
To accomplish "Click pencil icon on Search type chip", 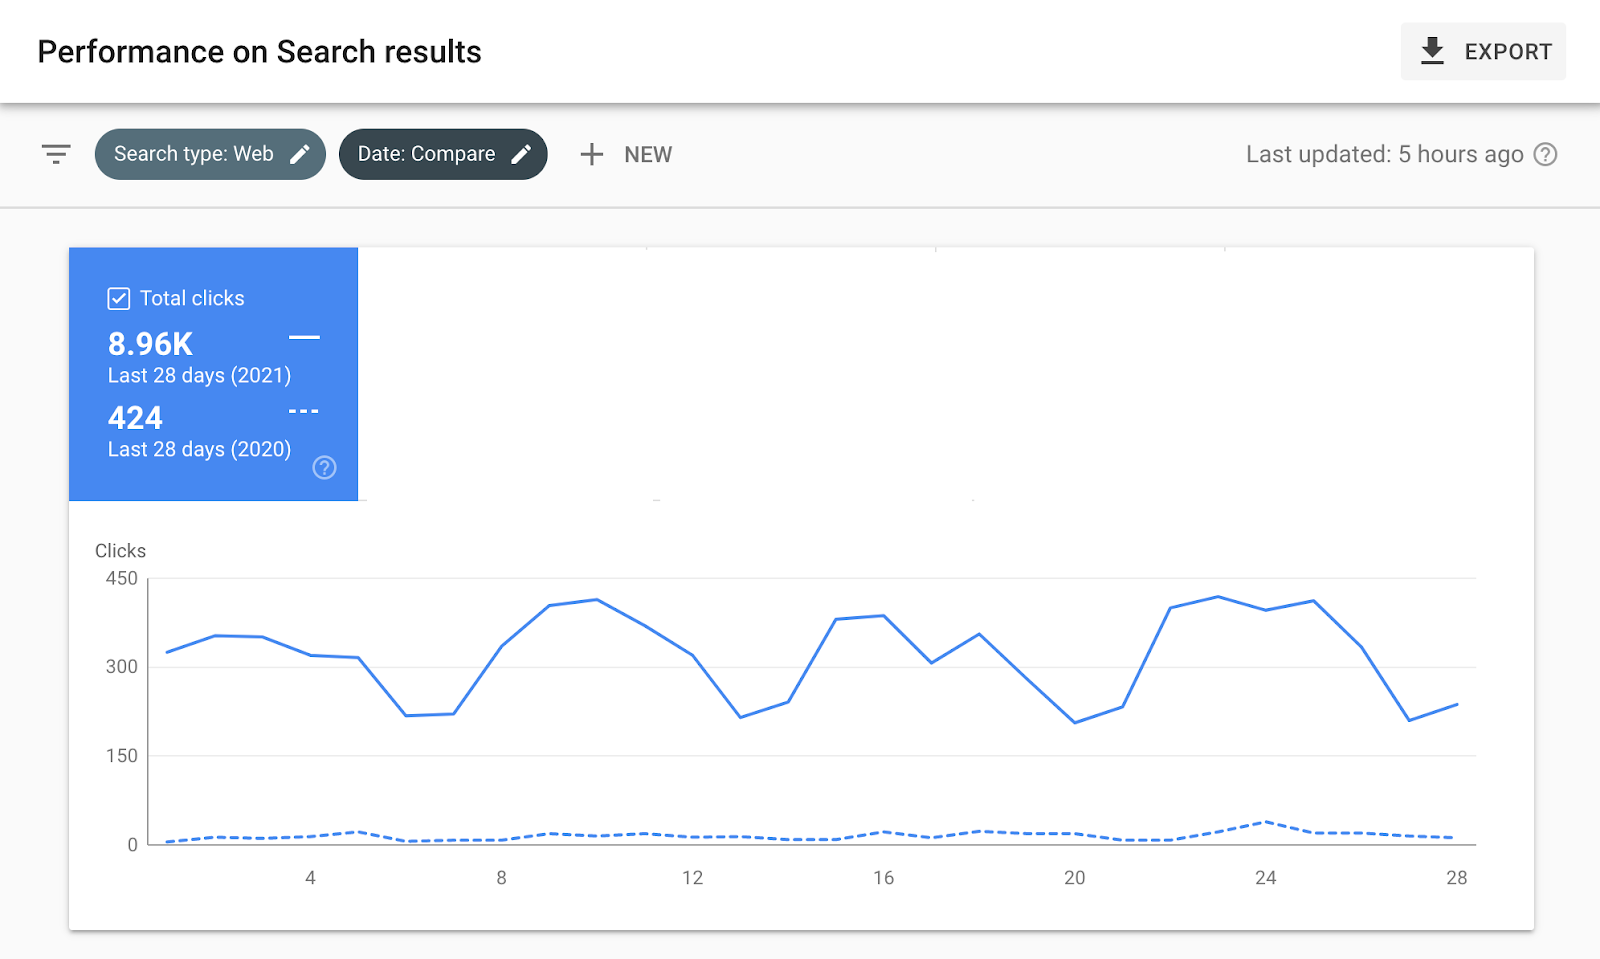I will tap(300, 154).
